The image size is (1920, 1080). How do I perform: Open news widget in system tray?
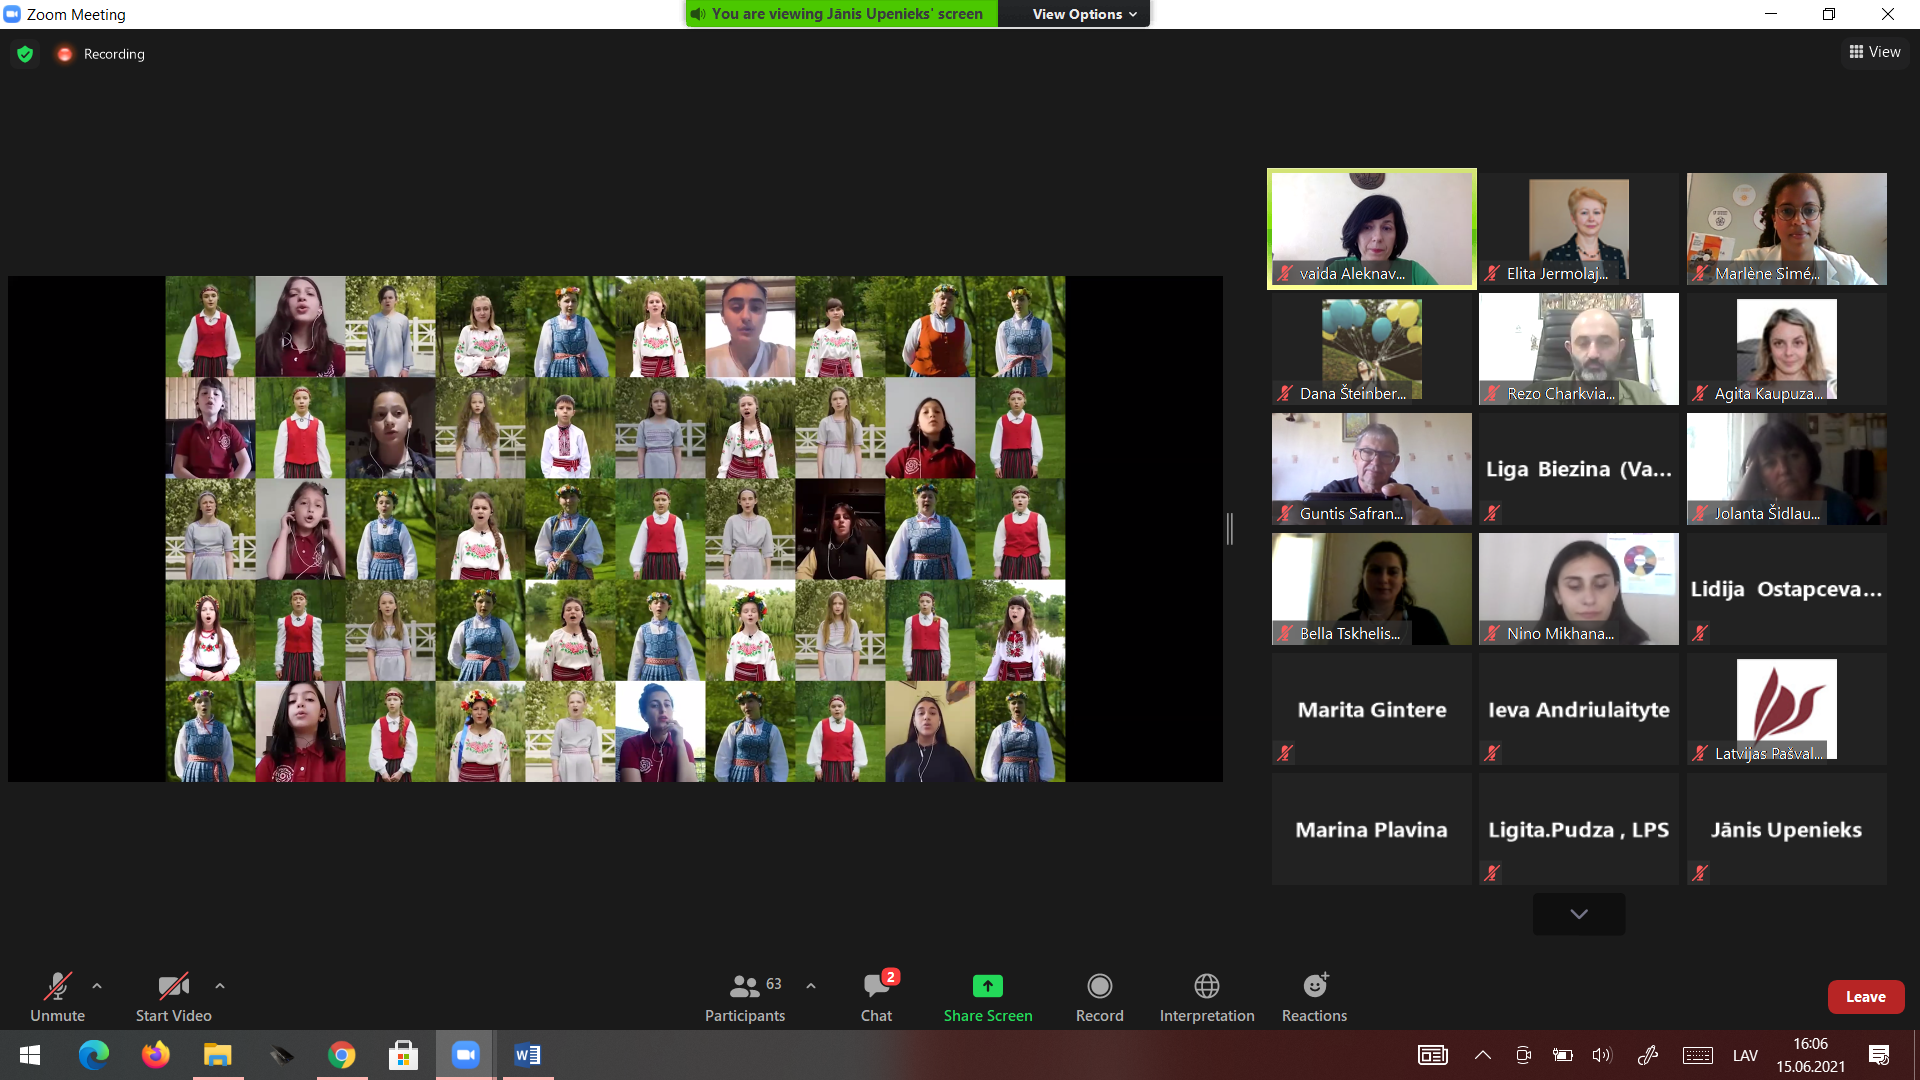[1433, 1055]
